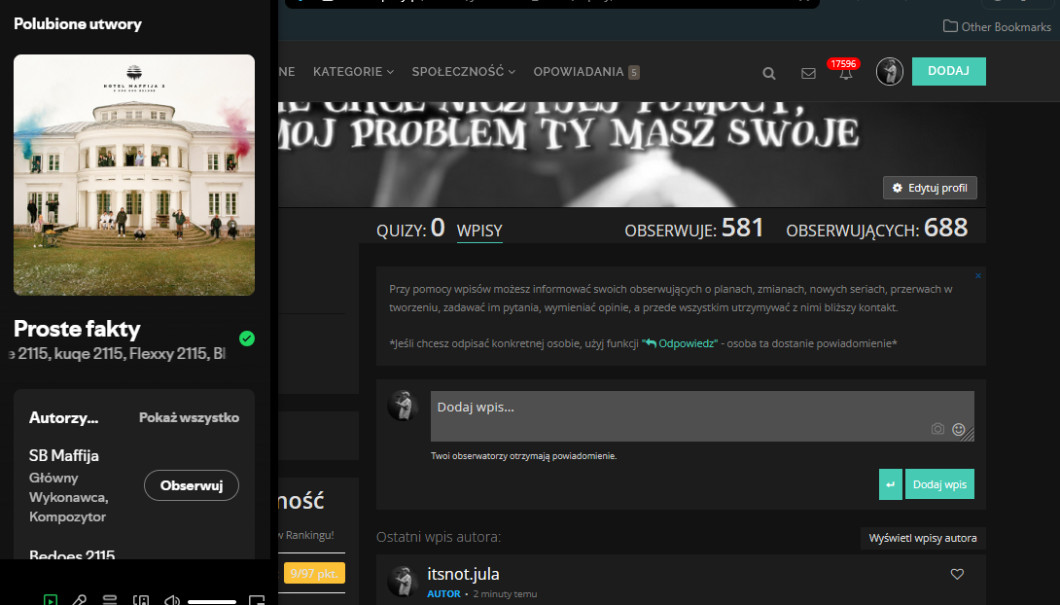Open the messages envelope icon

[x=808, y=73]
